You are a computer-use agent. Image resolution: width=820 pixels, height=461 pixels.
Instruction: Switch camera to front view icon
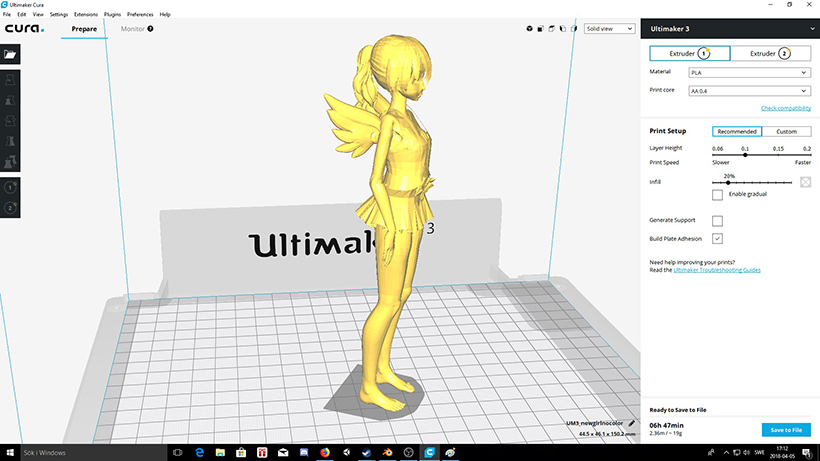pyautogui.click(x=540, y=29)
